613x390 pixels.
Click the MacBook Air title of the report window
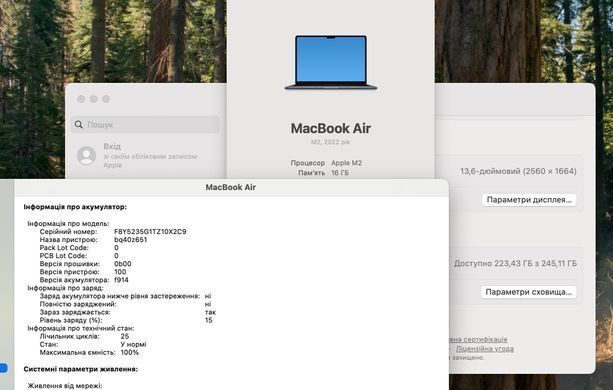231,187
